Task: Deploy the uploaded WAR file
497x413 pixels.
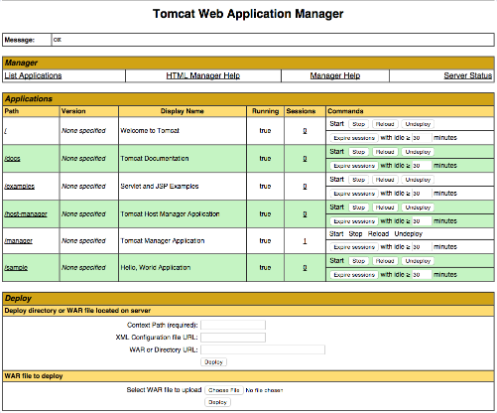Action: coord(217,402)
